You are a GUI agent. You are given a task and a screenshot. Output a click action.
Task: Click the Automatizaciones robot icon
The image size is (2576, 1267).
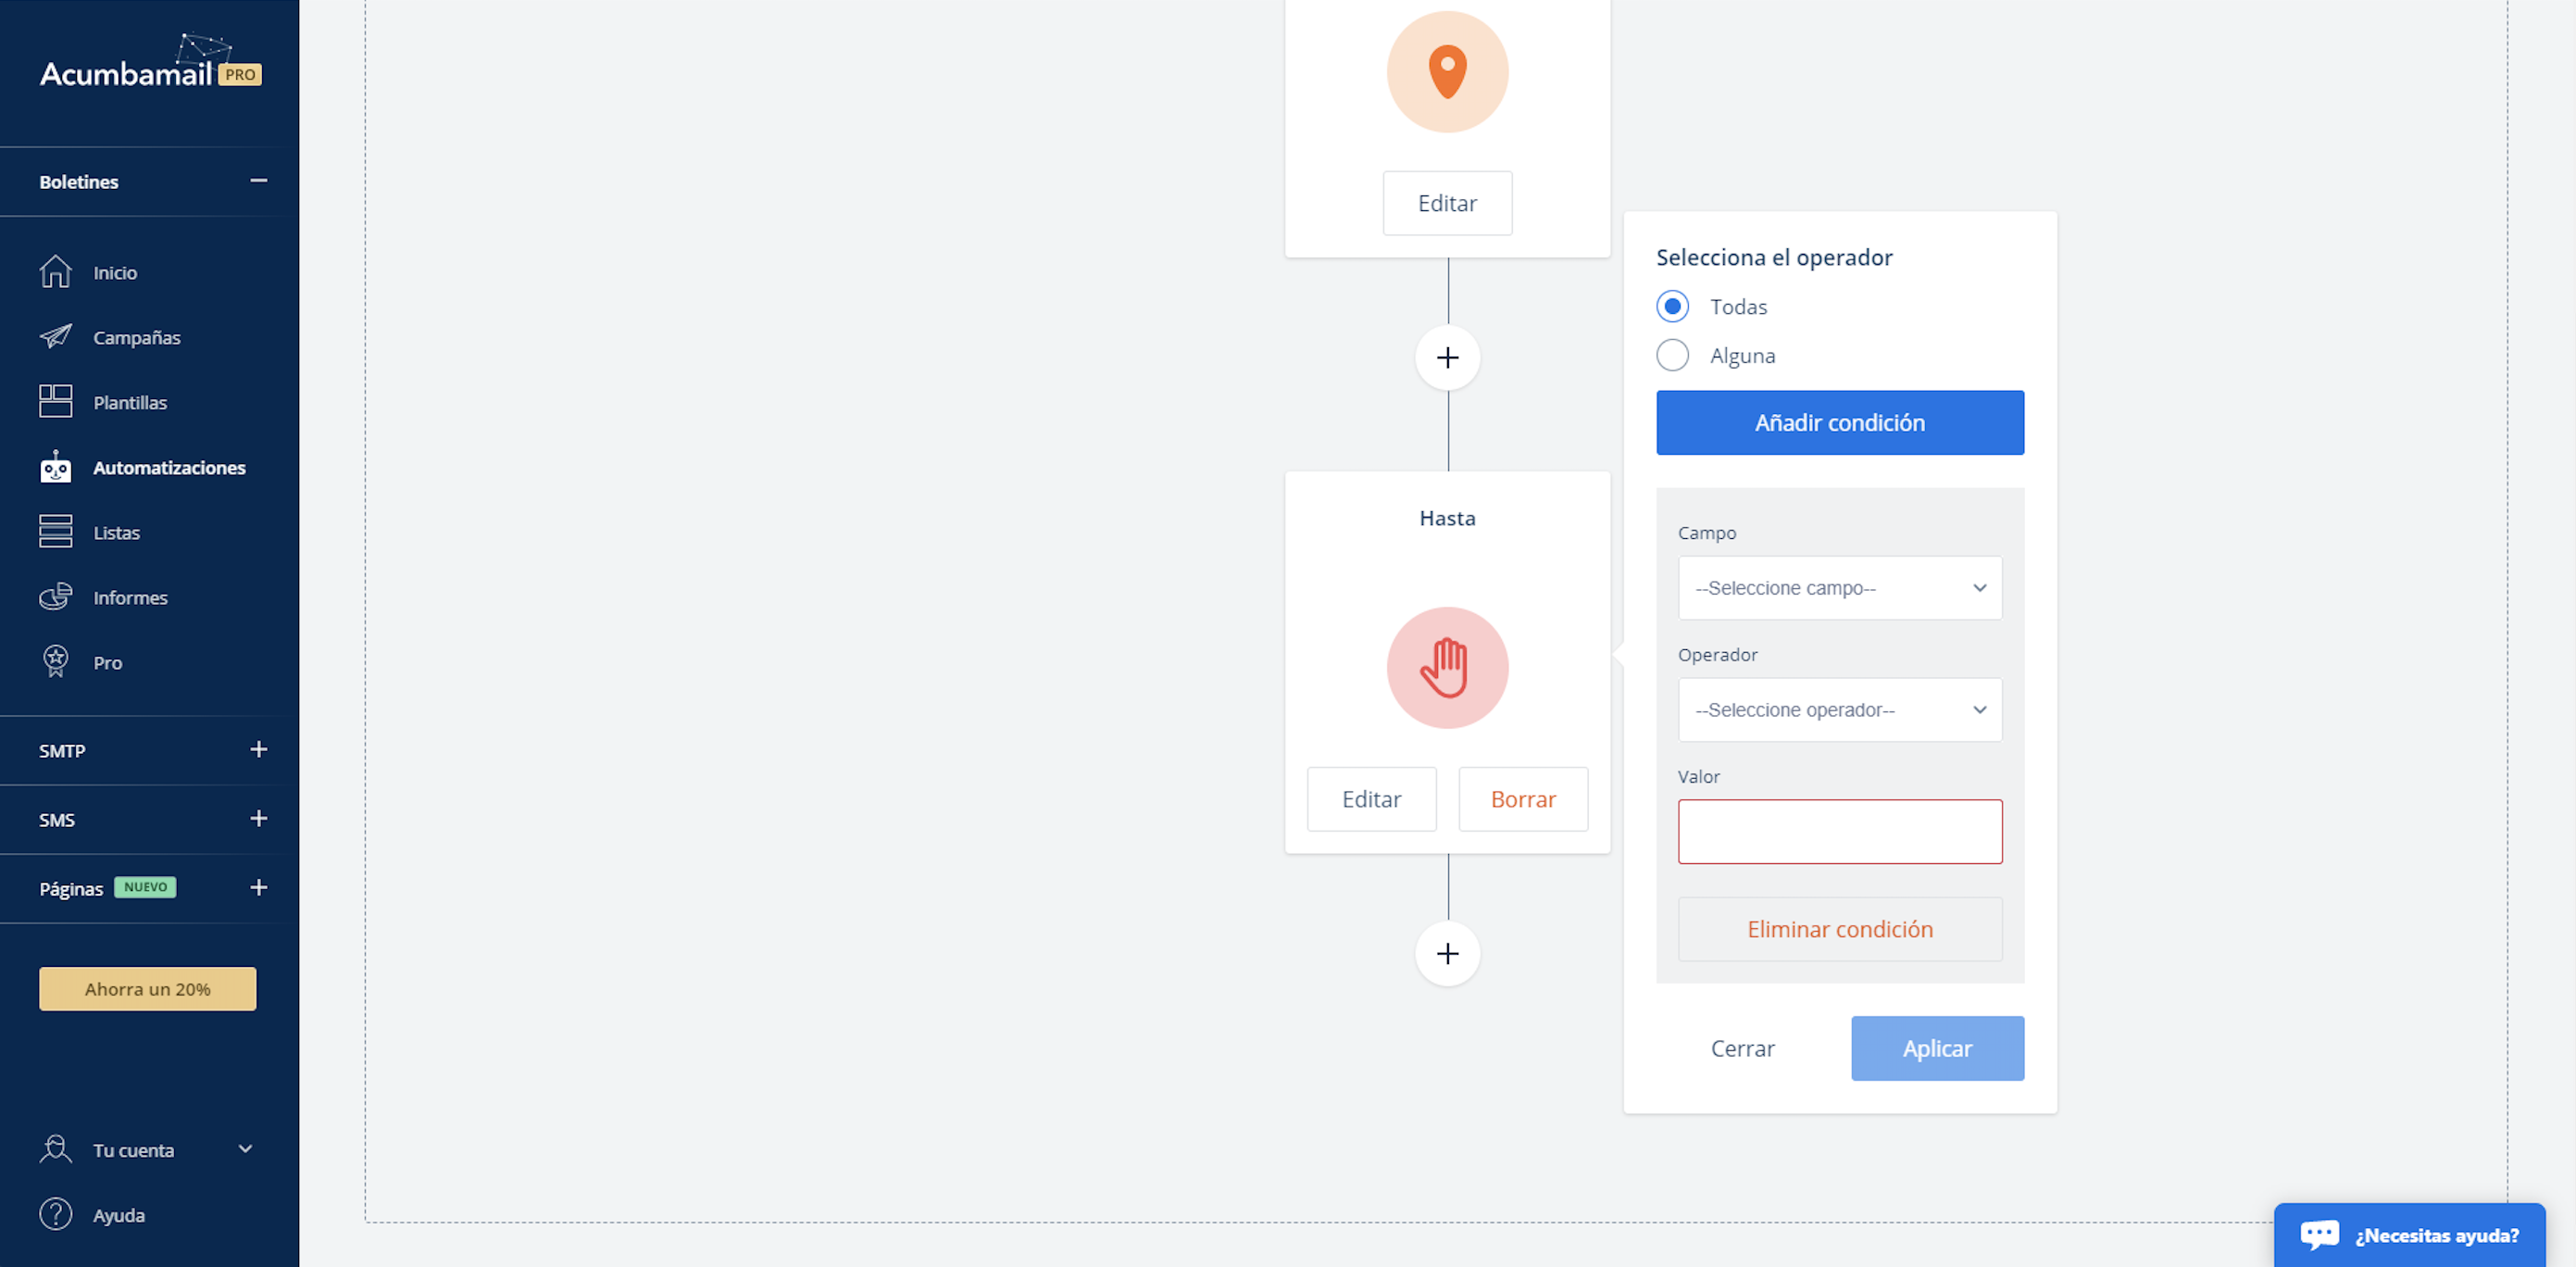(55, 467)
